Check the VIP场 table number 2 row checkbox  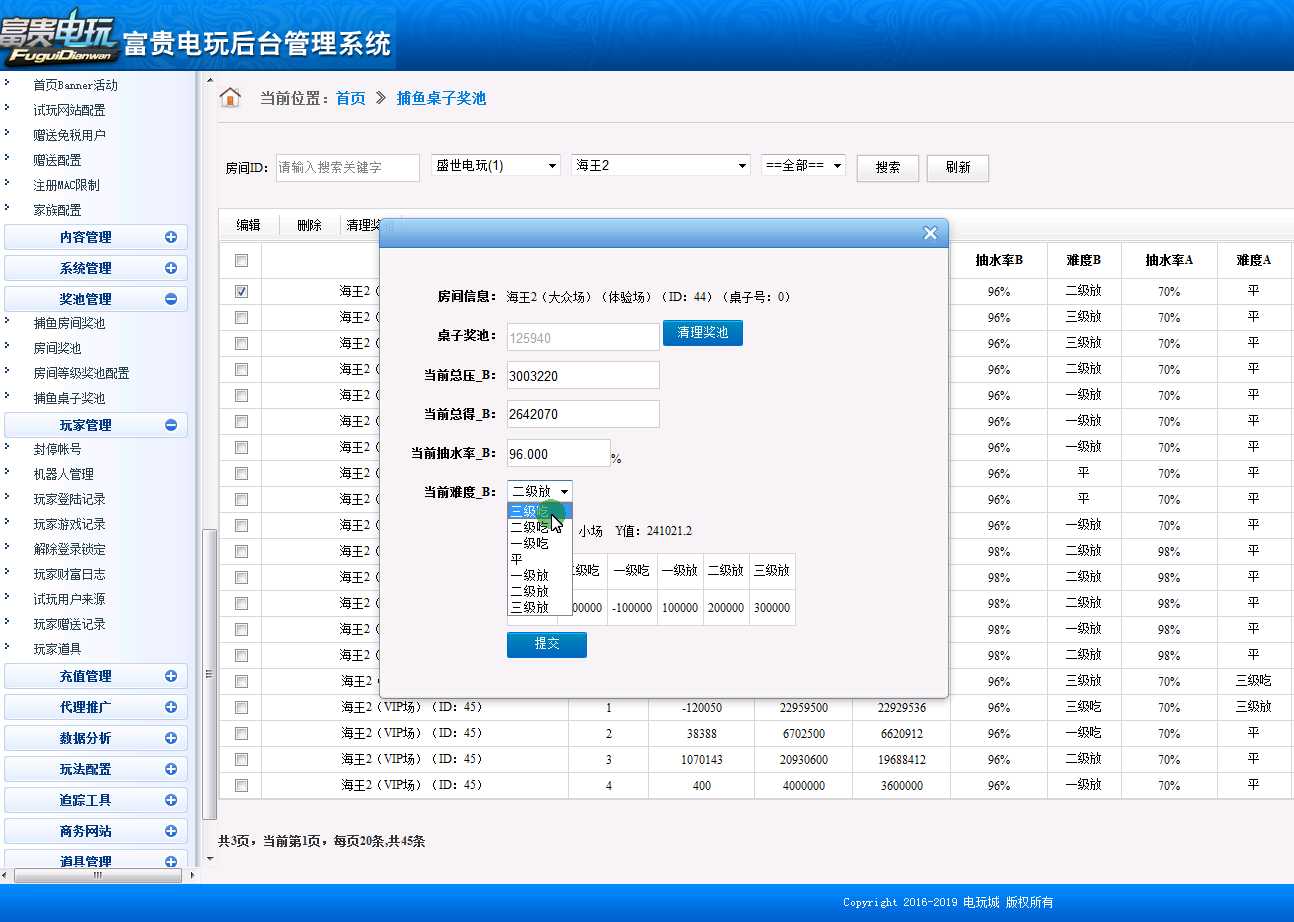click(x=241, y=733)
